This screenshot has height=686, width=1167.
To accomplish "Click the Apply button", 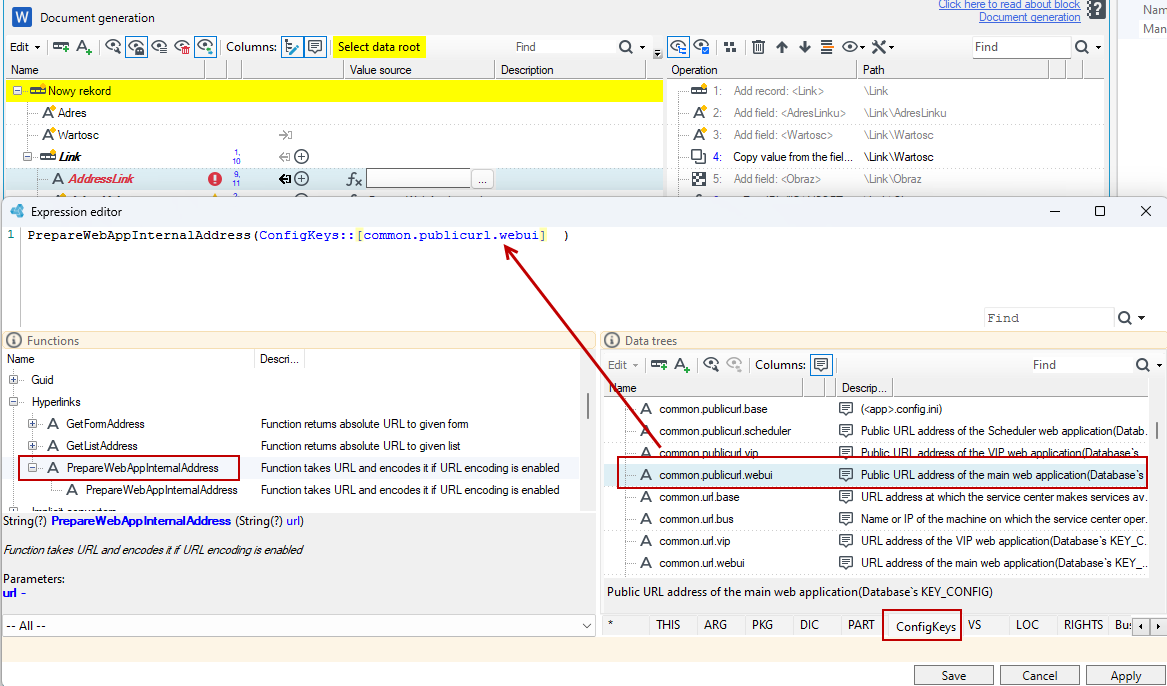I will pos(1126,676).
